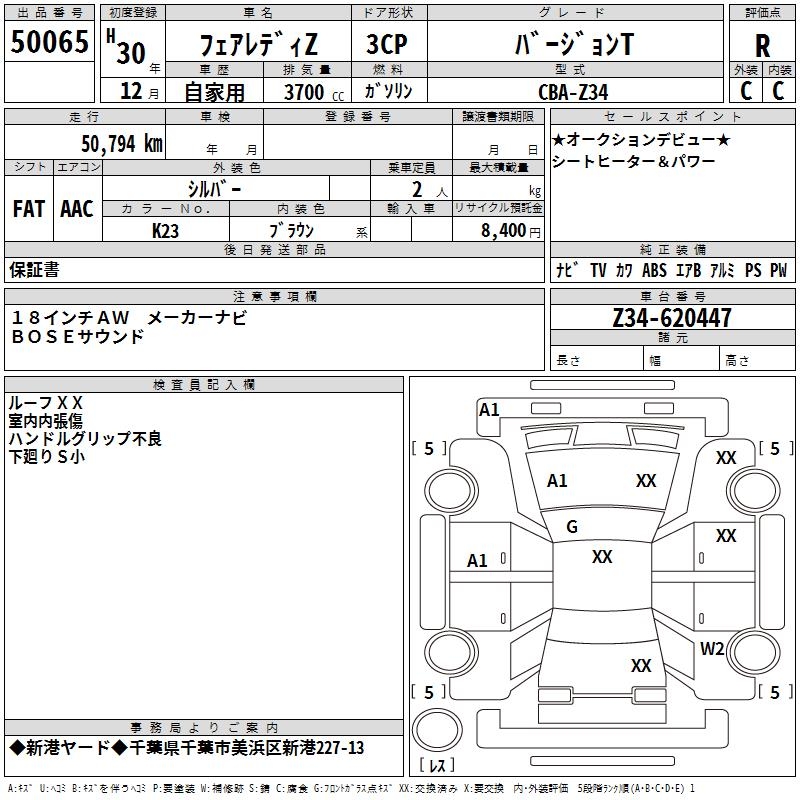Click the A1 mark on the hood
Viewport: 800px width, 800px height.
pyautogui.click(x=557, y=481)
